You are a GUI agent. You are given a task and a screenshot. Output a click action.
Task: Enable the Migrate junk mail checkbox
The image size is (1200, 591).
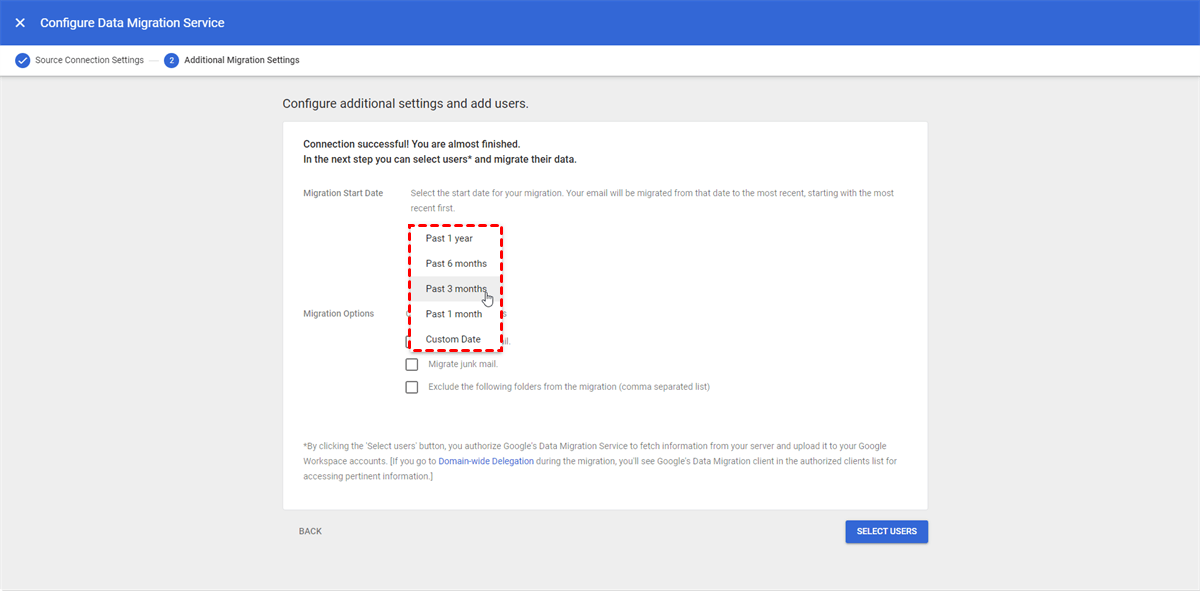click(412, 364)
